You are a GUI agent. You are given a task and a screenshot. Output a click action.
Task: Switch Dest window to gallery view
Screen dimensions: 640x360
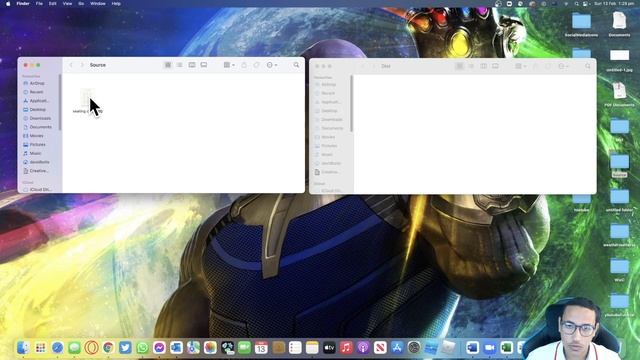coord(495,66)
